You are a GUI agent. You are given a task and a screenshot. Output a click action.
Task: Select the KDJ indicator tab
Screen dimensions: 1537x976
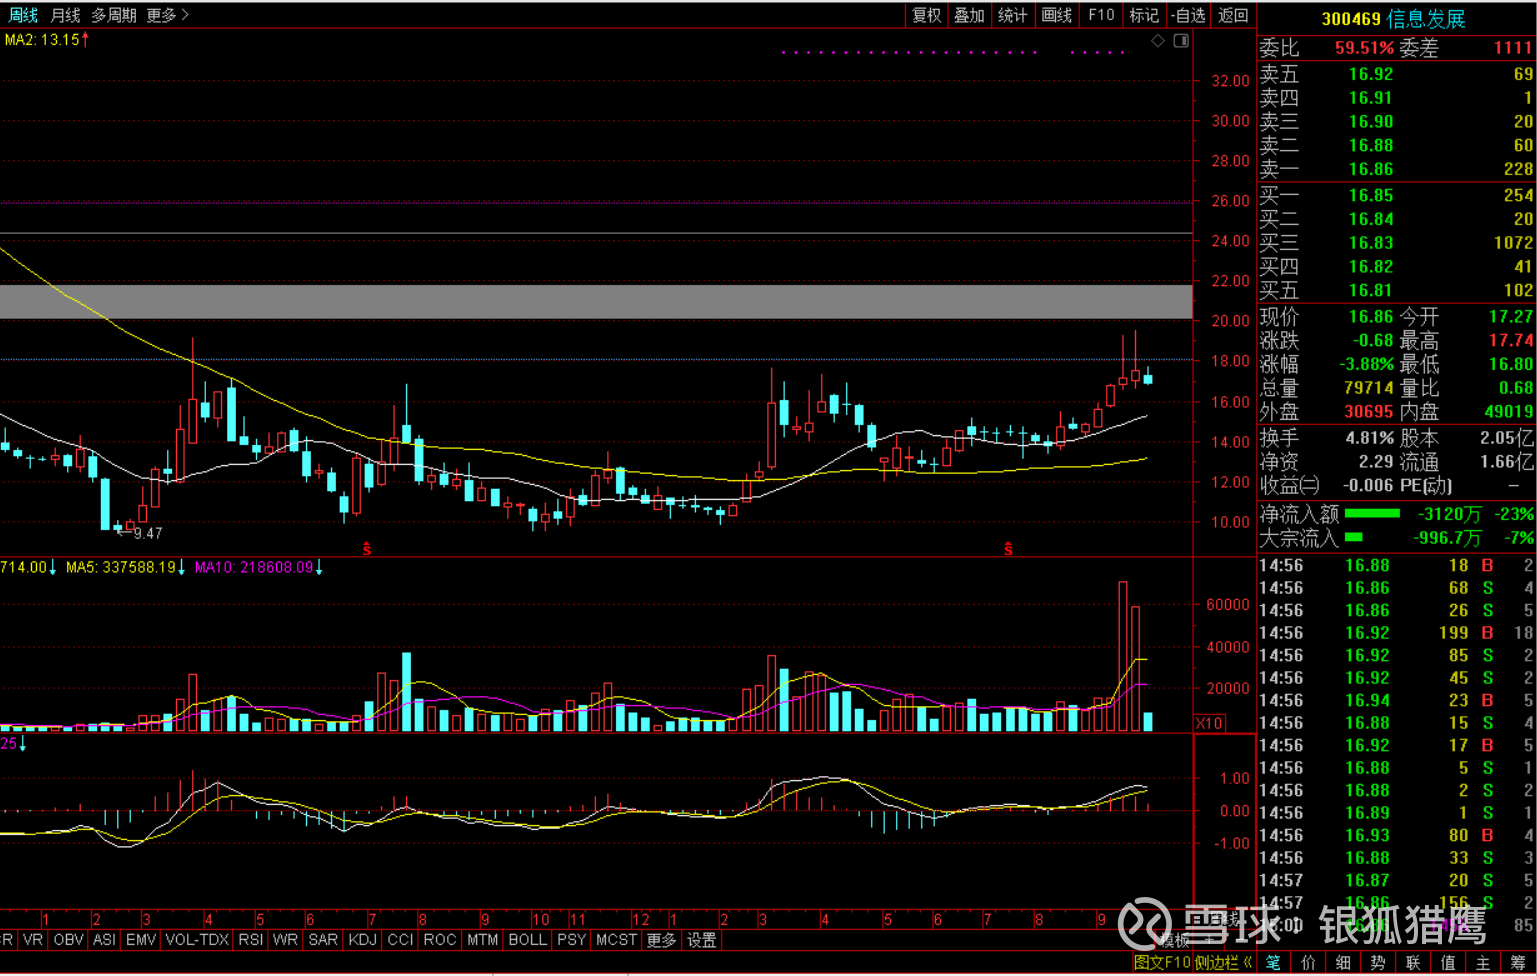pos(362,940)
